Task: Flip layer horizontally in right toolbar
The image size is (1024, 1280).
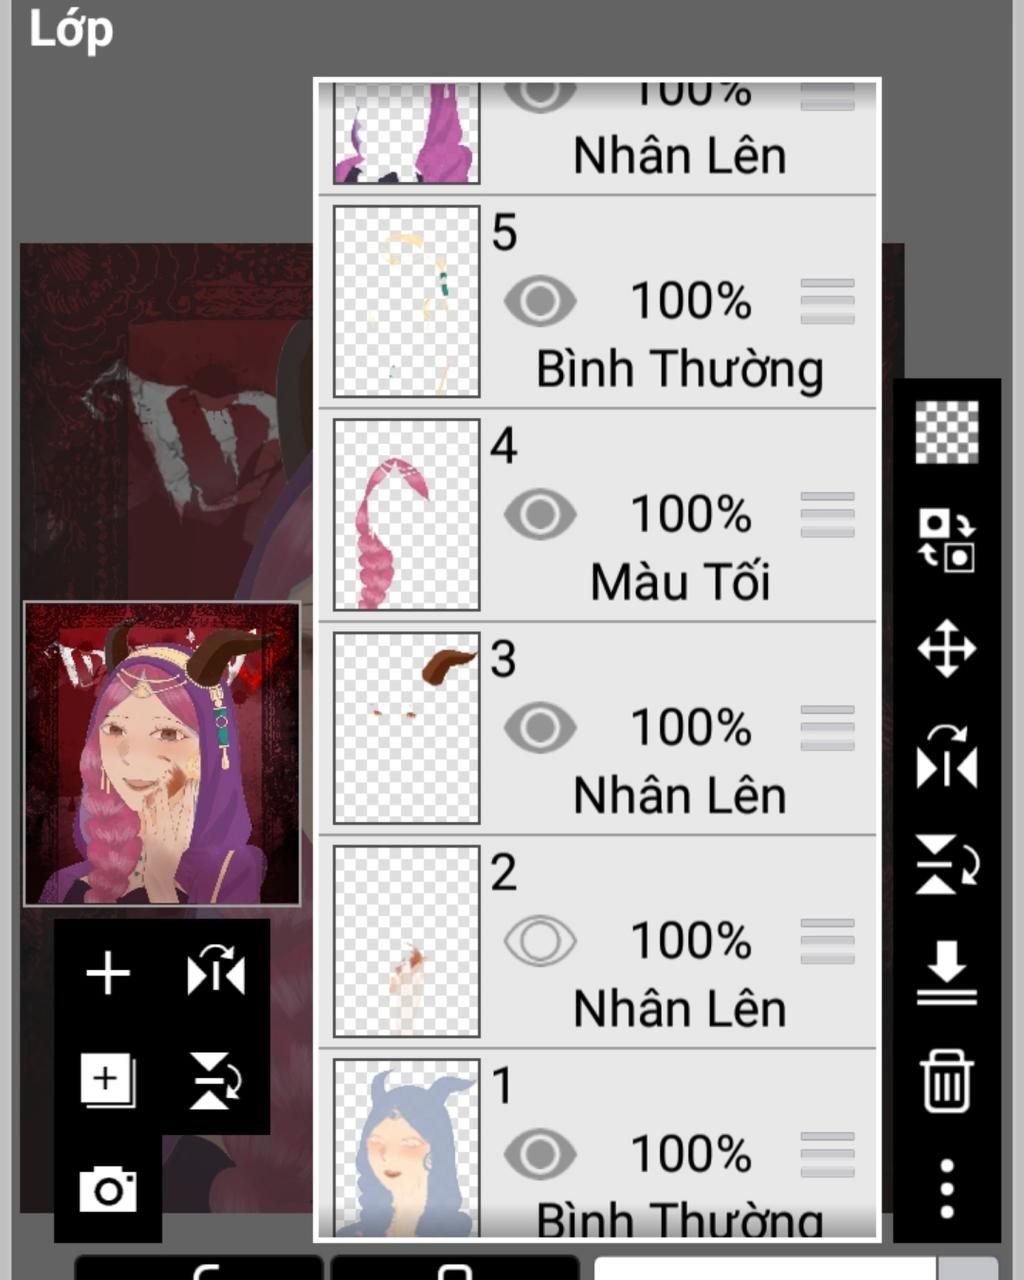Action: coord(947,757)
